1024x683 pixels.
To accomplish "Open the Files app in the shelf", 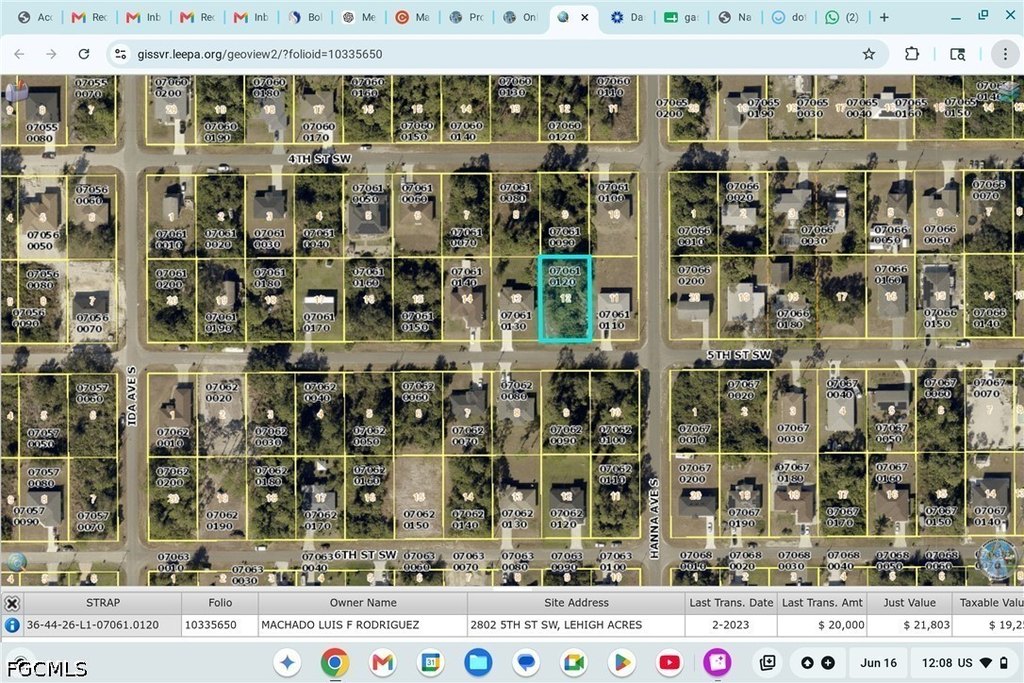I will coord(478,663).
